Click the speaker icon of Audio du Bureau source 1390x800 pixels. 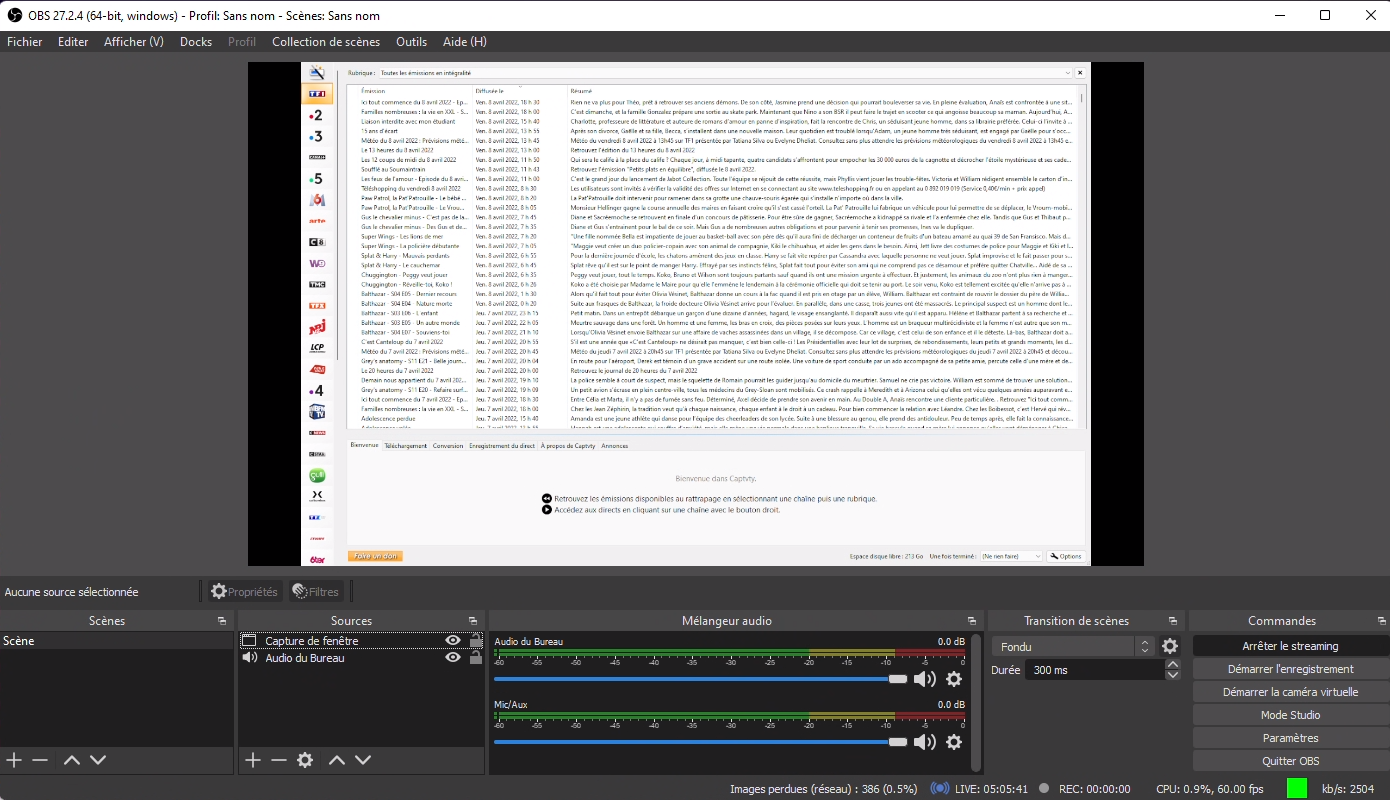click(x=249, y=658)
